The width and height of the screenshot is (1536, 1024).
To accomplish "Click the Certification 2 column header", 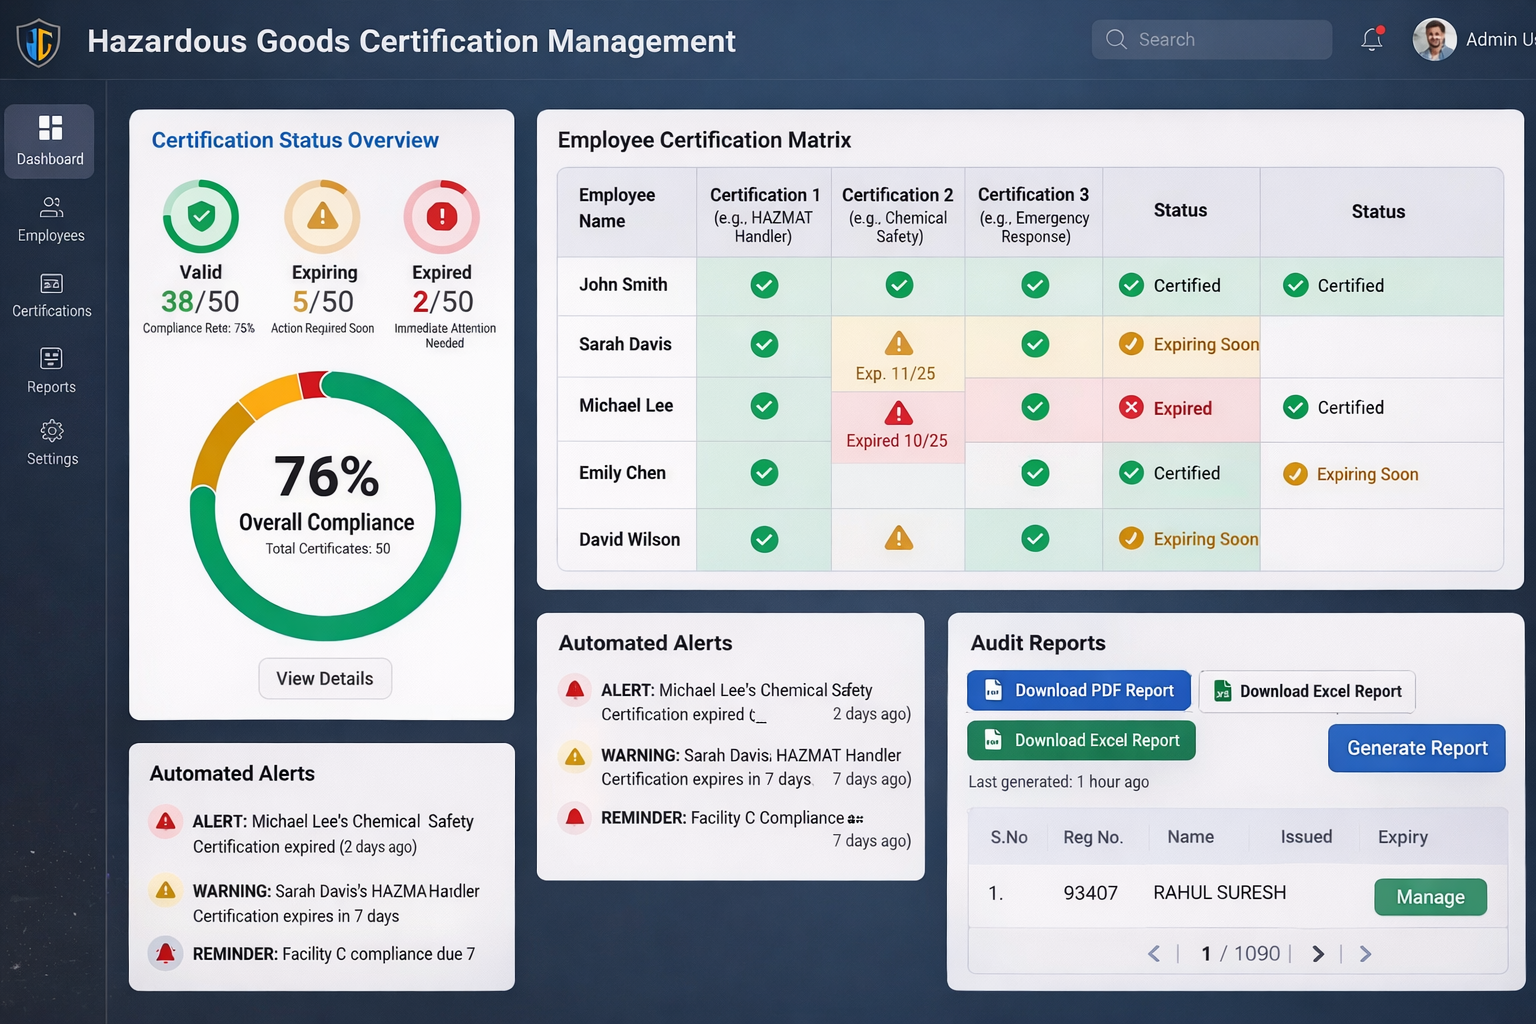I will click(x=898, y=213).
